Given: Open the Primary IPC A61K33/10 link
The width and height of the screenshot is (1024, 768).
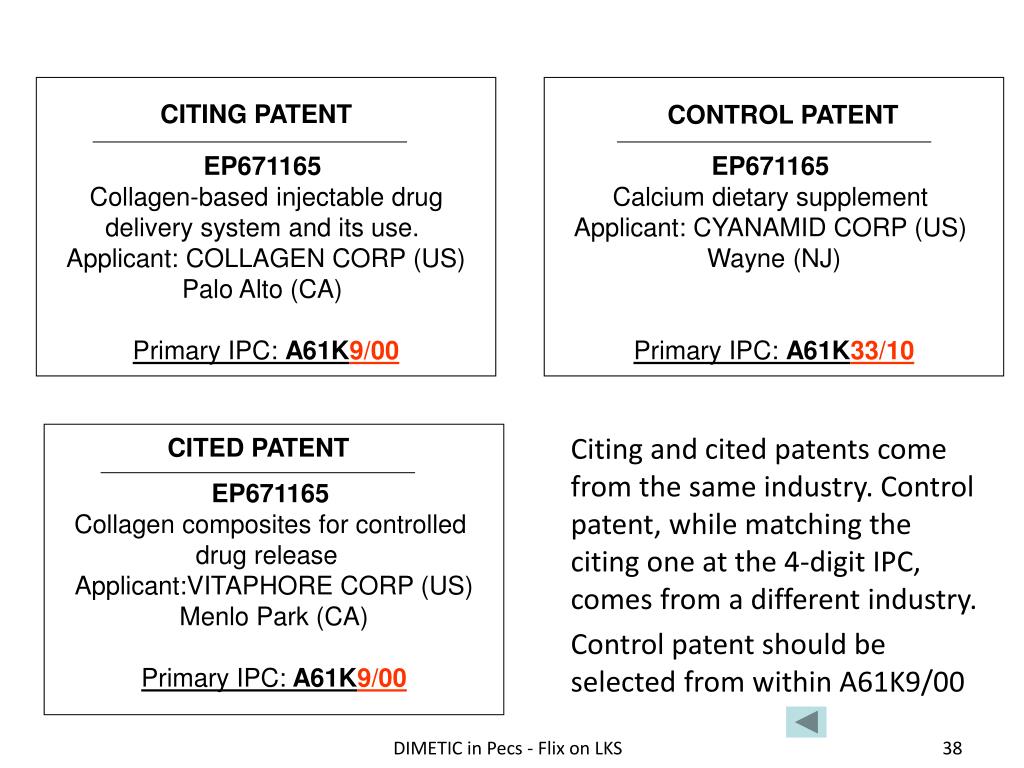Looking at the screenshot, I should [774, 351].
